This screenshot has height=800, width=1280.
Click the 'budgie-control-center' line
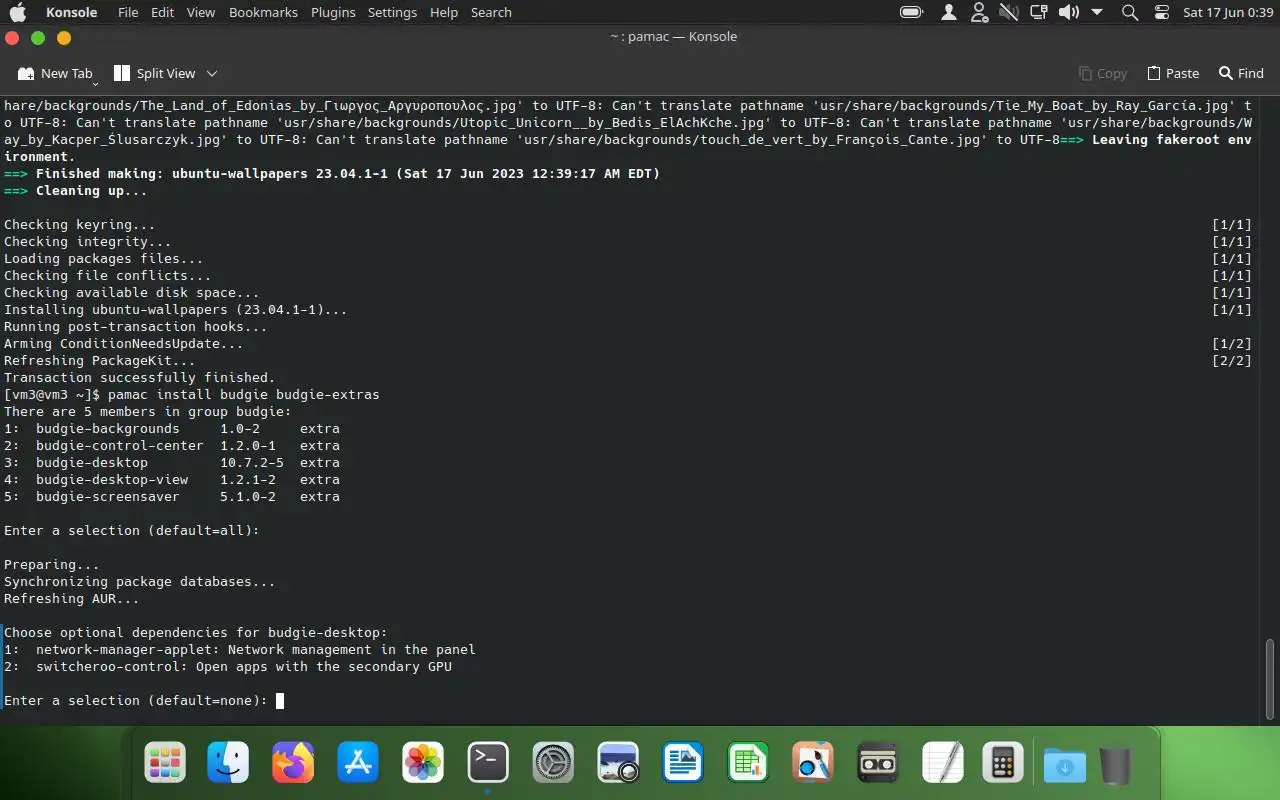(x=172, y=445)
